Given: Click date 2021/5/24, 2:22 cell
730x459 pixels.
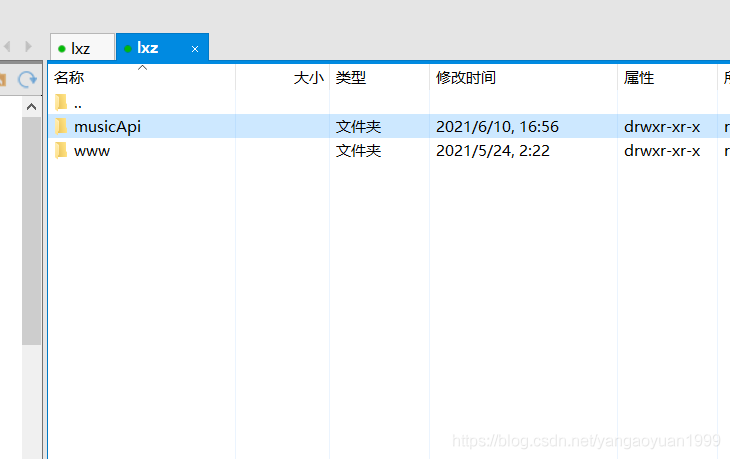Looking at the screenshot, I should click(x=493, y=151).
